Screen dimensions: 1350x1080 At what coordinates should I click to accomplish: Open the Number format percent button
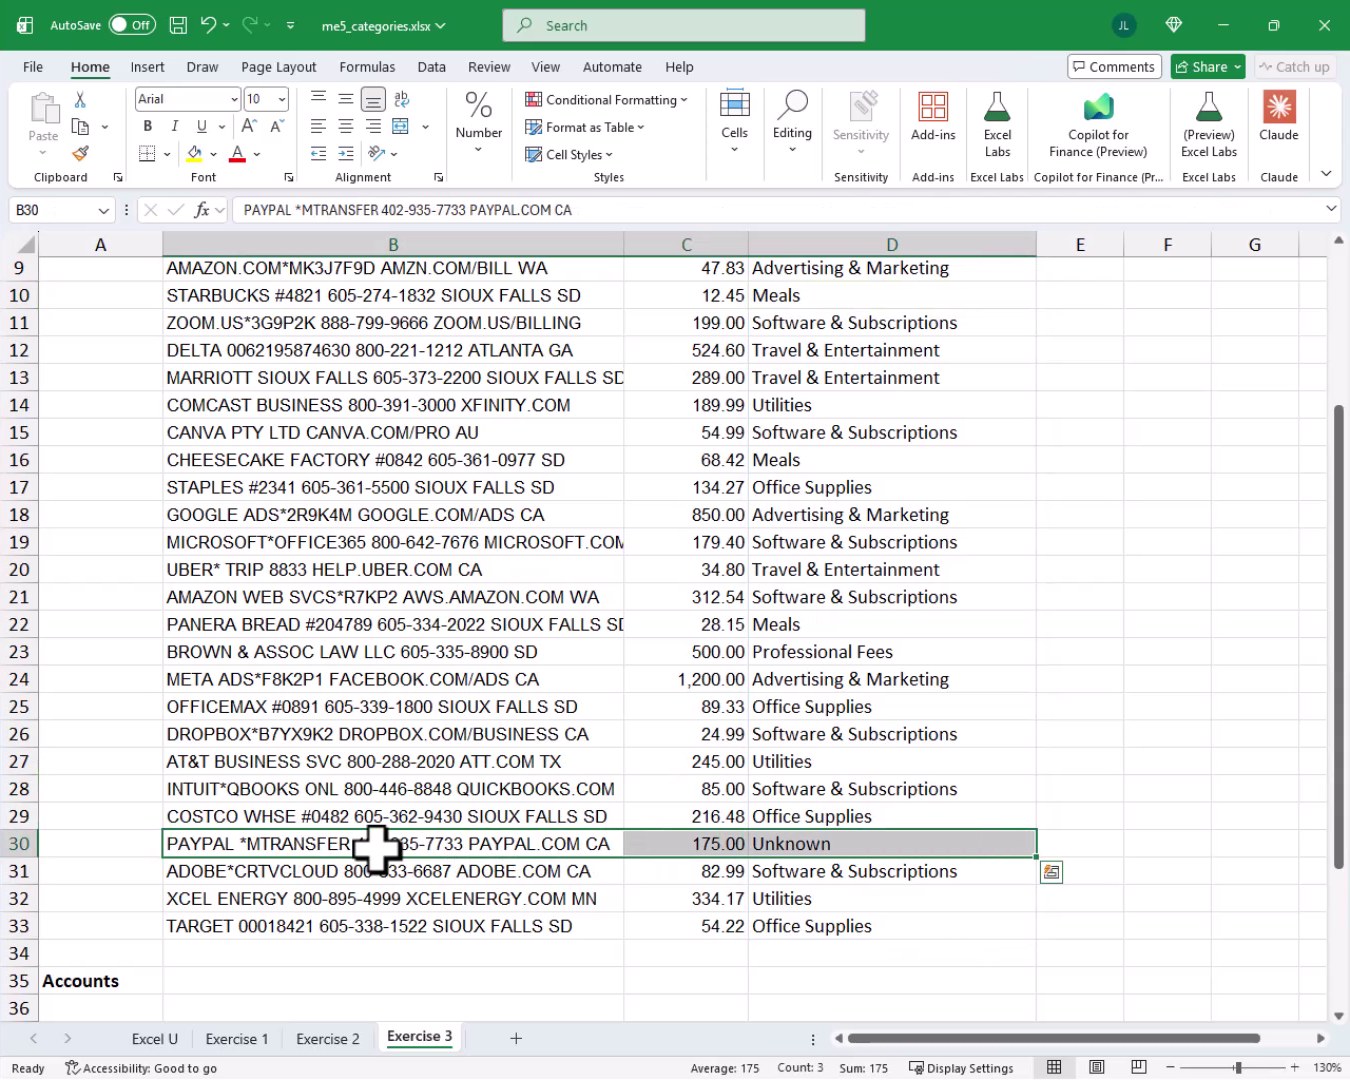tap(479, 120)
